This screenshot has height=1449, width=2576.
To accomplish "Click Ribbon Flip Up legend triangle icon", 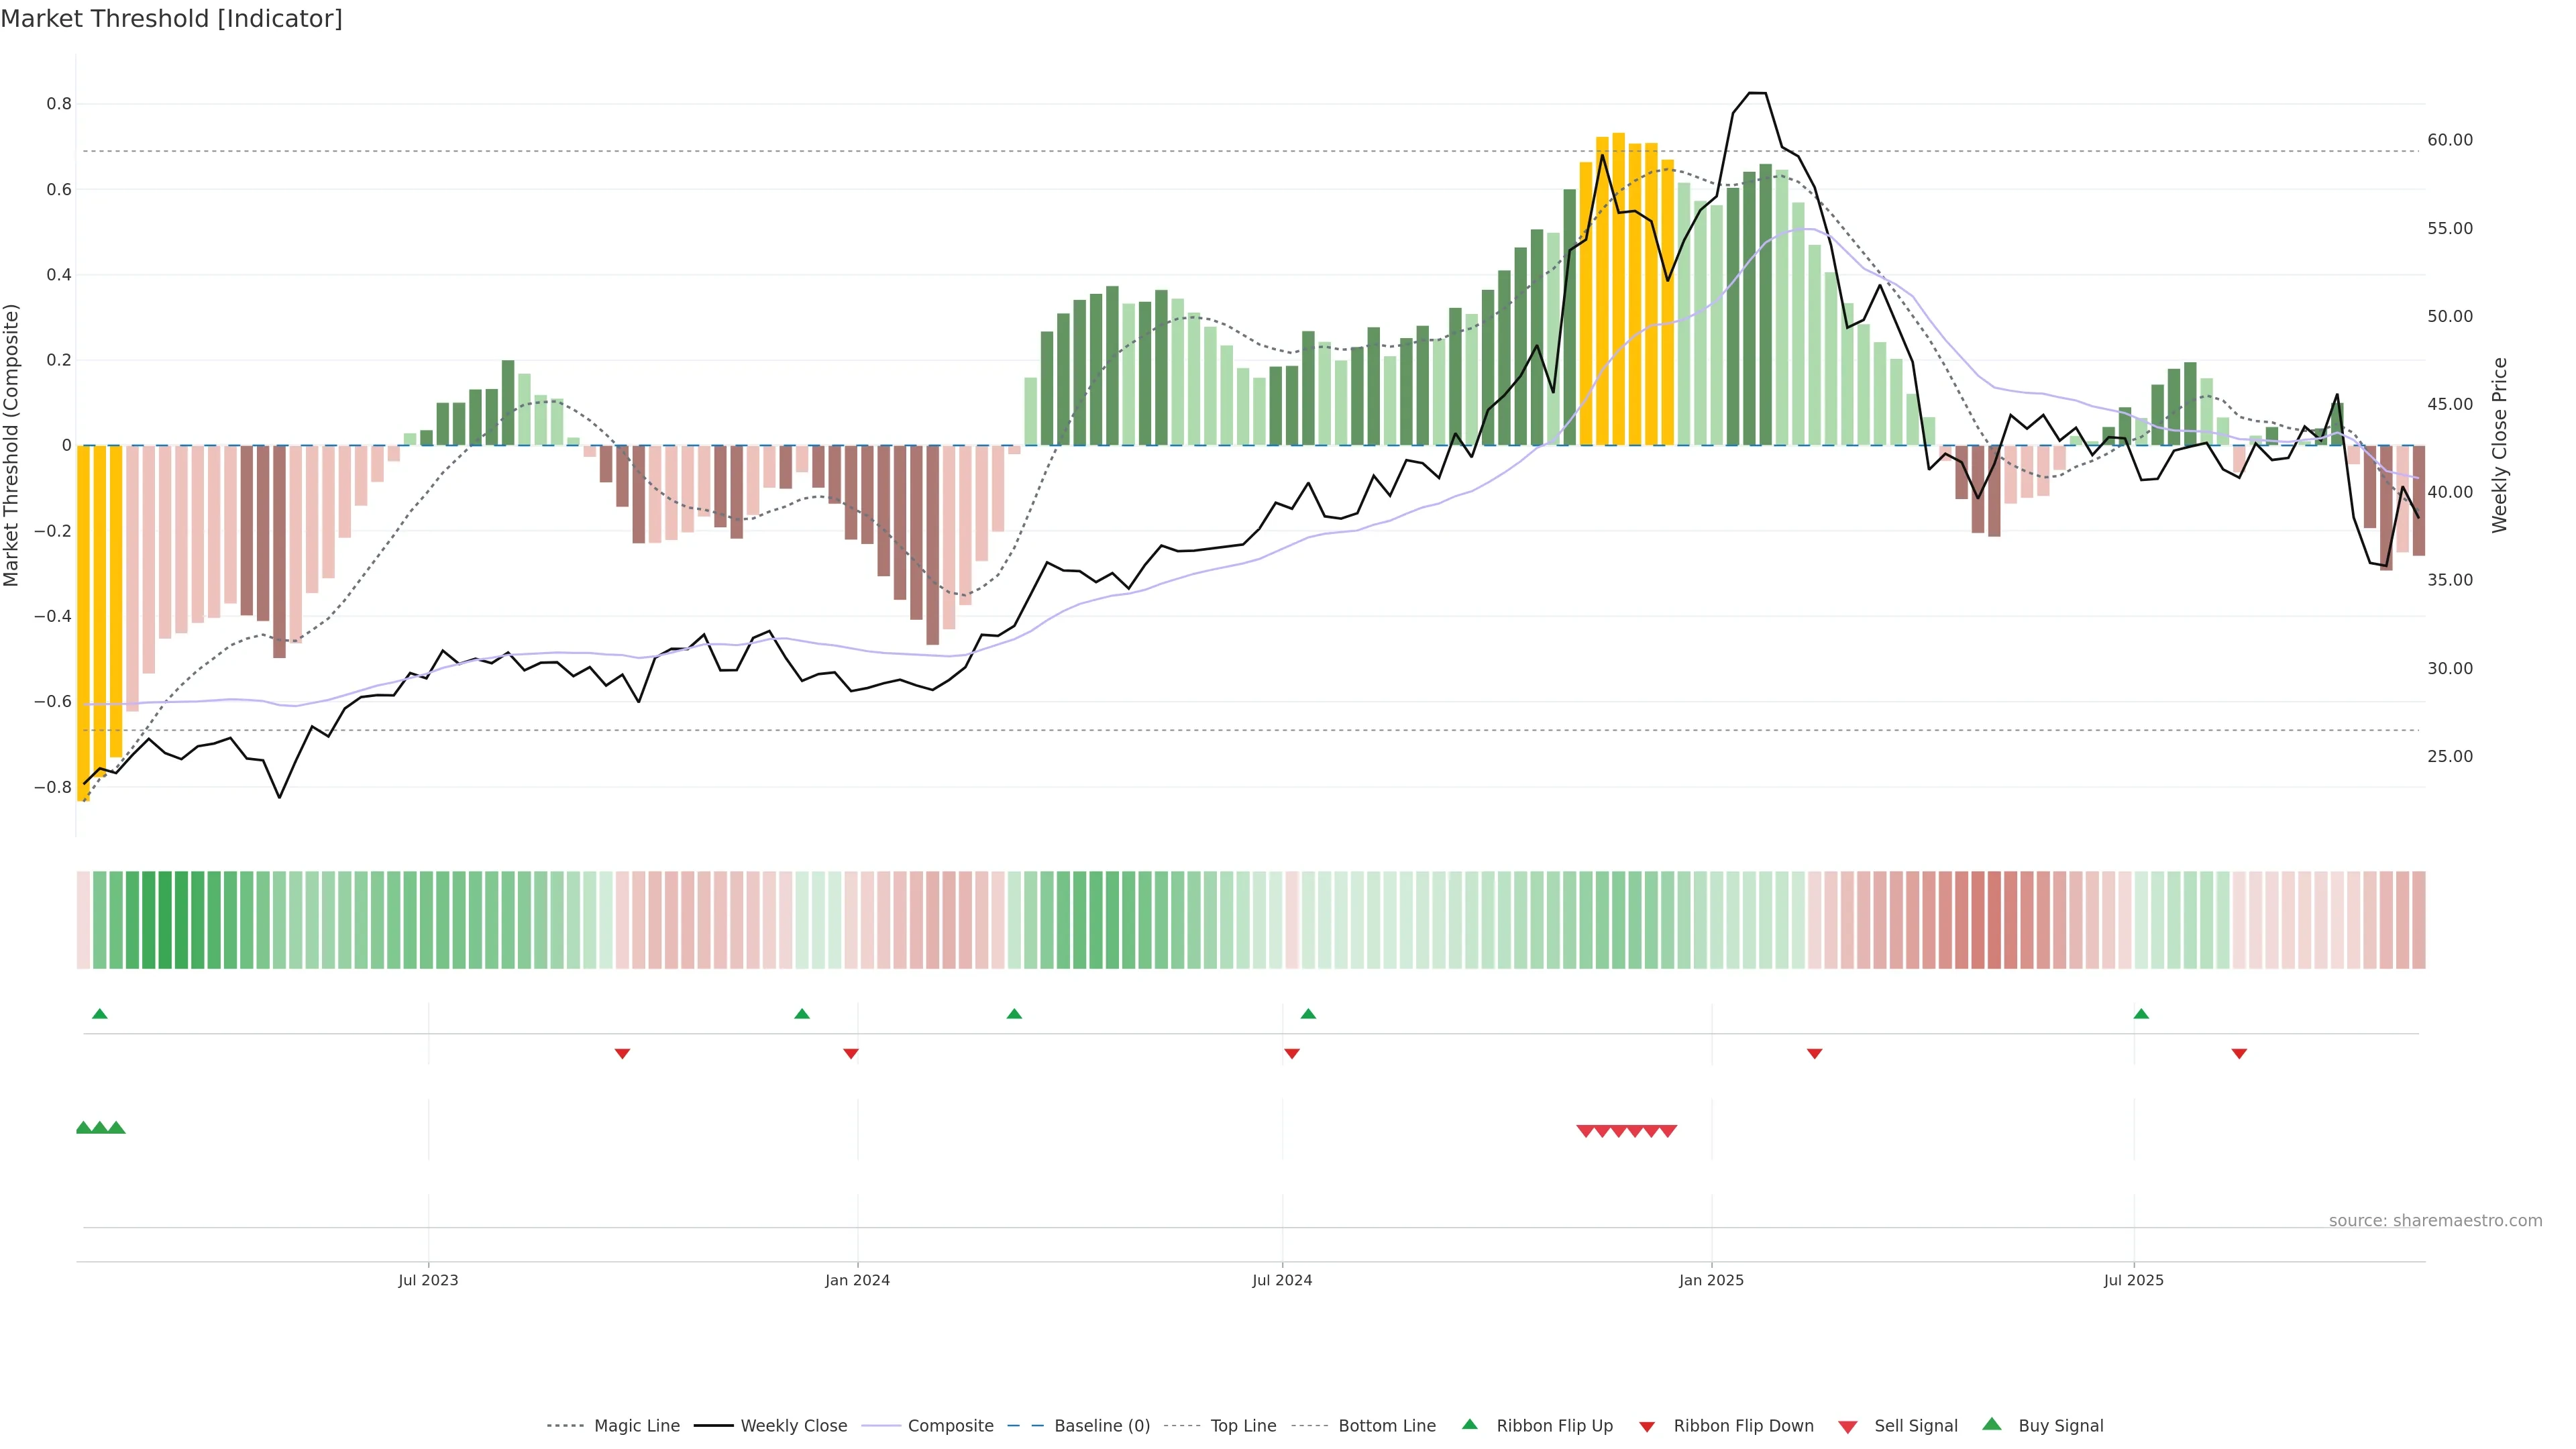I will pyautogui.click(x=1469, y=1425).
